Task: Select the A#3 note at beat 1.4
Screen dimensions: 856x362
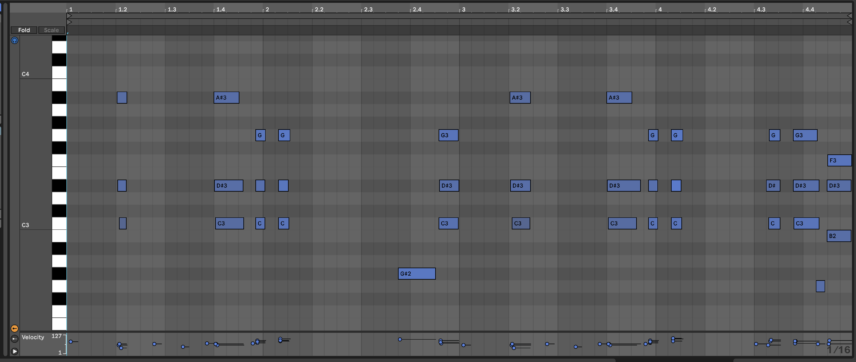Action: coord(227,98)
